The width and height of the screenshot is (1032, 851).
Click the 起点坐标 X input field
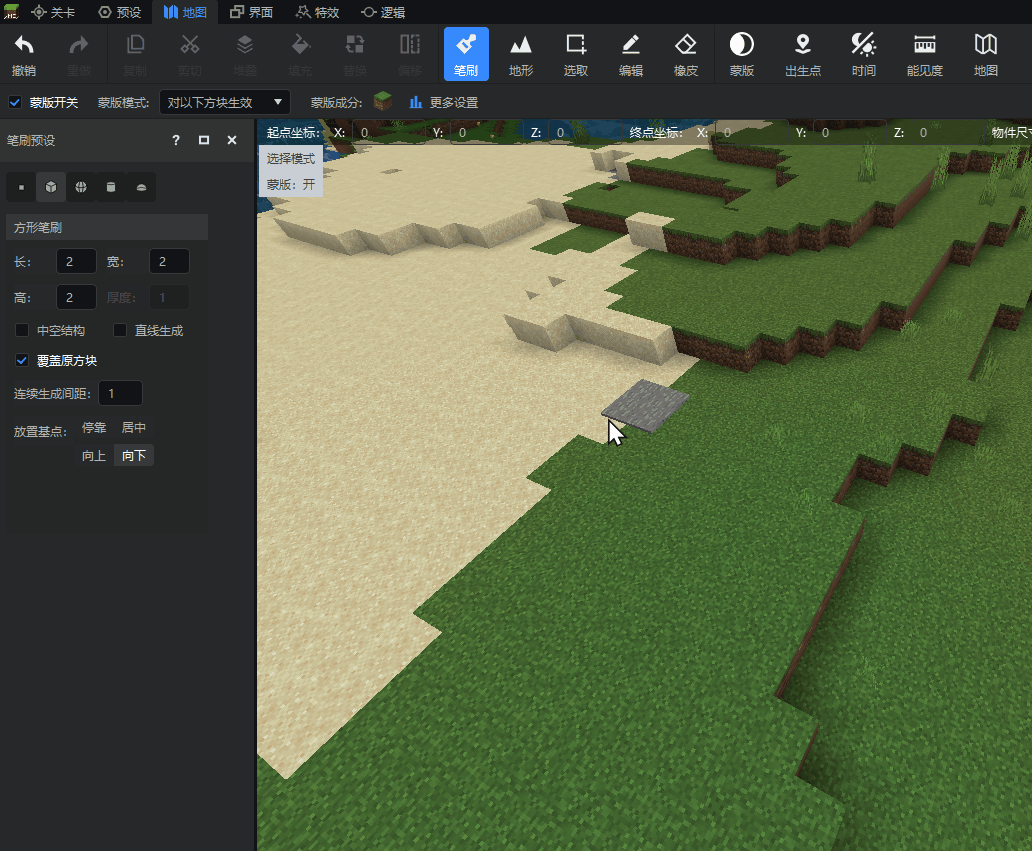[x=388, y=133]
